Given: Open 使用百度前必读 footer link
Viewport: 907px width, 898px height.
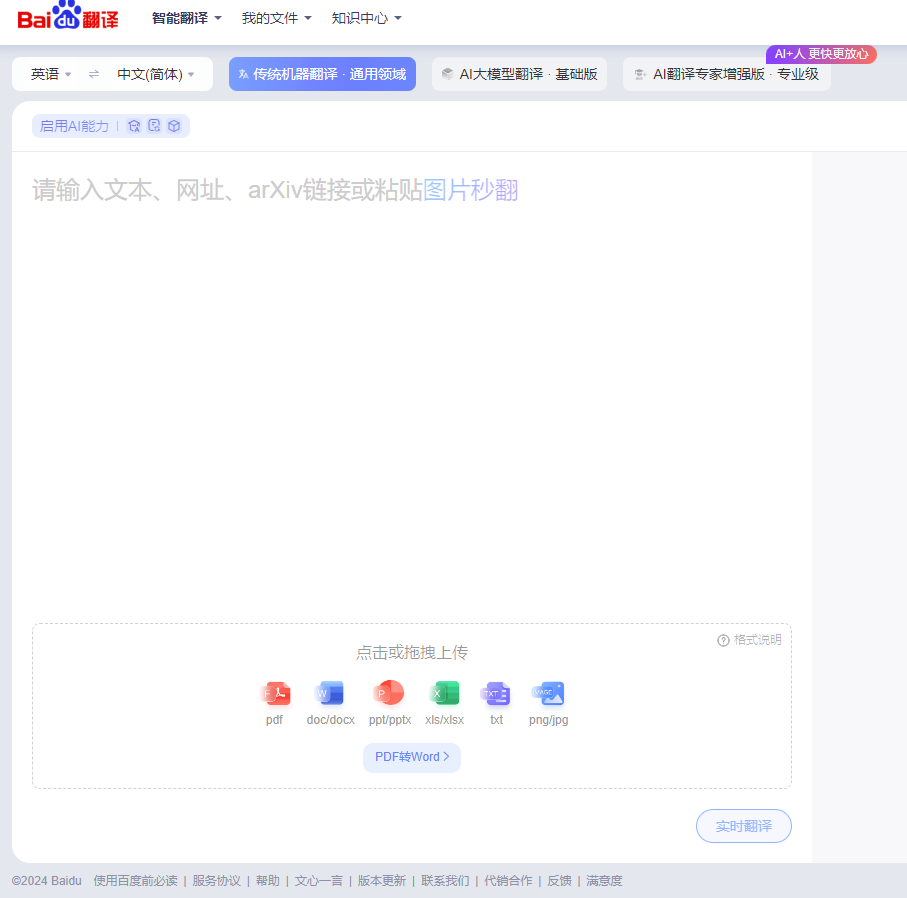Looking at the screenshot, I should point(136,881).
